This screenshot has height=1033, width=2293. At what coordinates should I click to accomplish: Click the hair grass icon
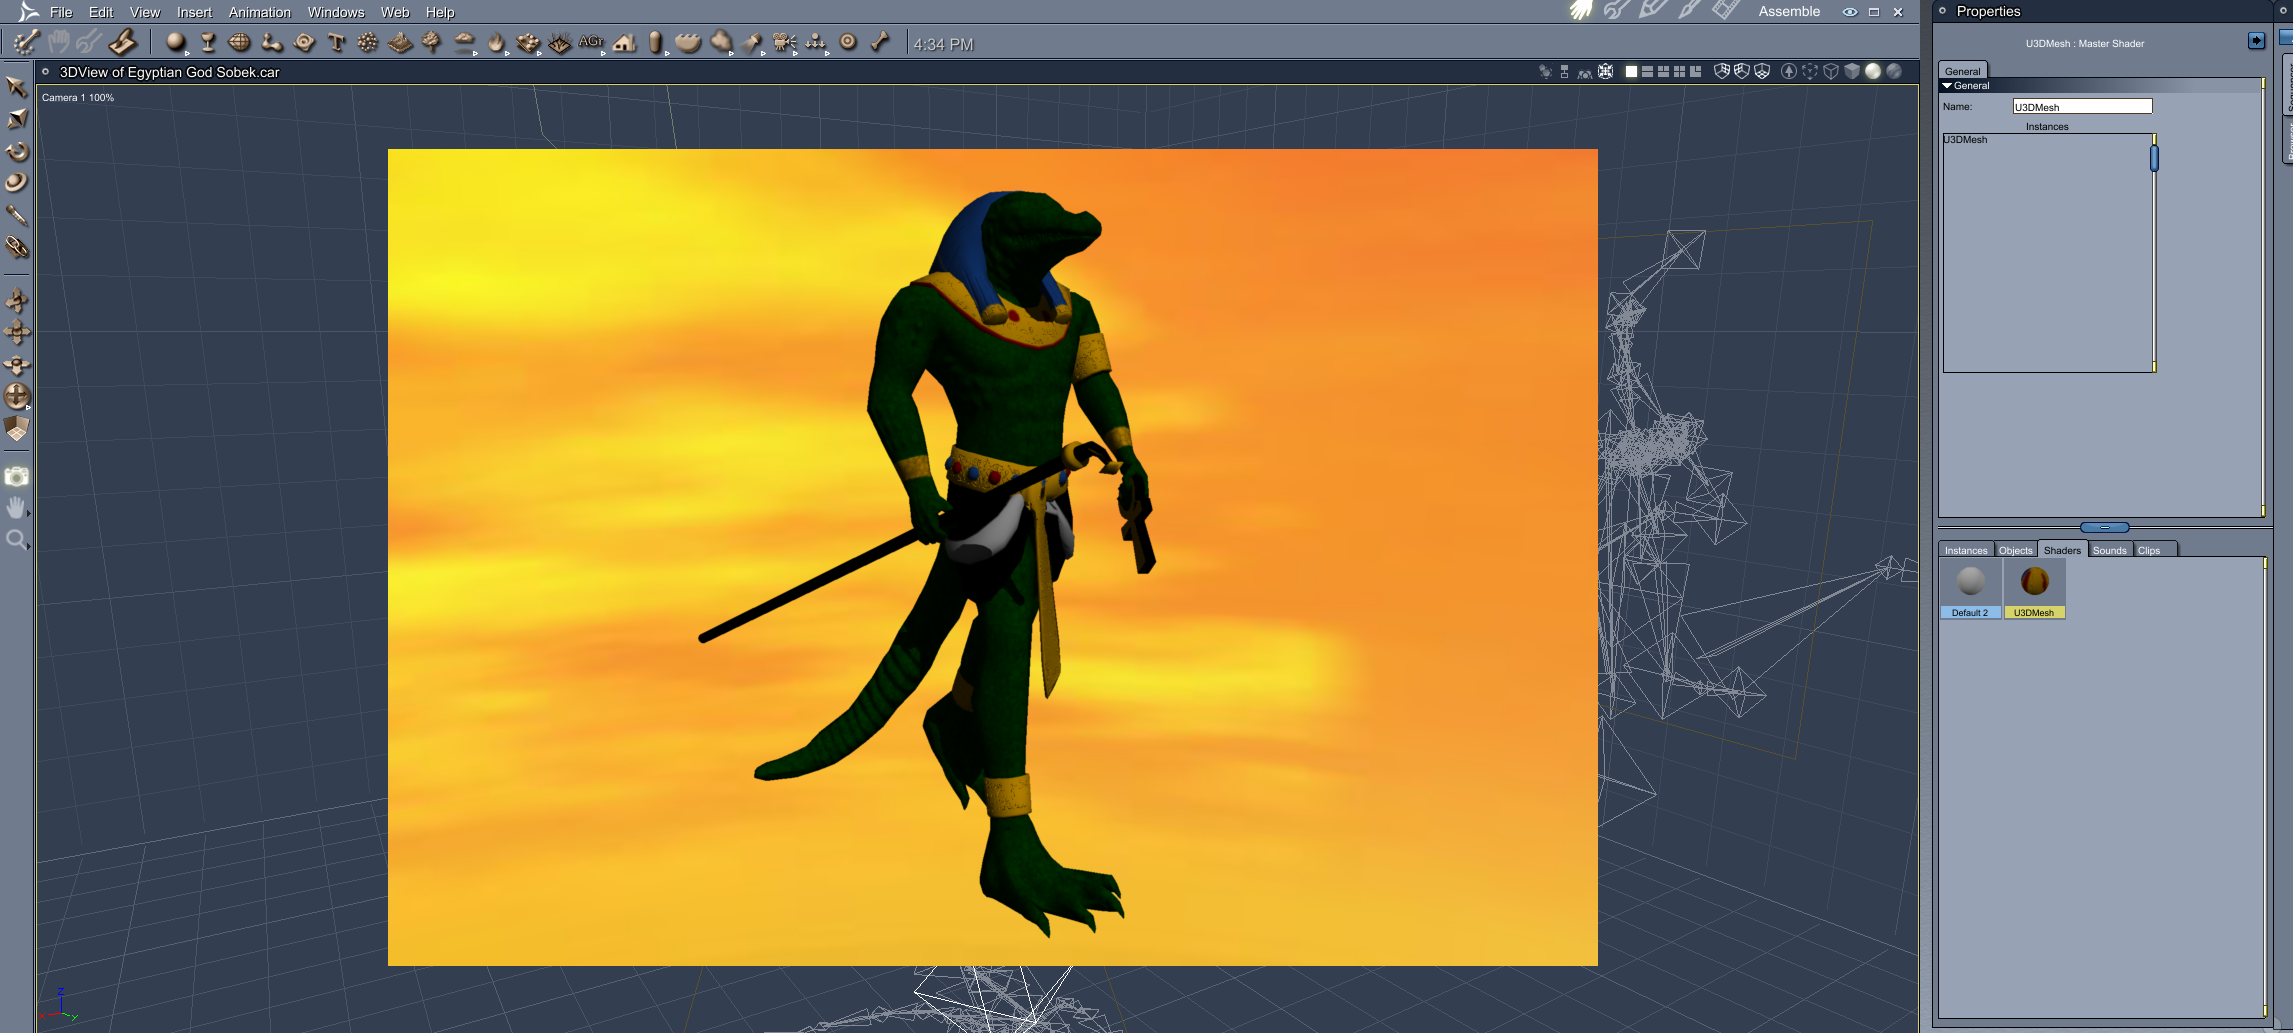(x=560, y=43)
